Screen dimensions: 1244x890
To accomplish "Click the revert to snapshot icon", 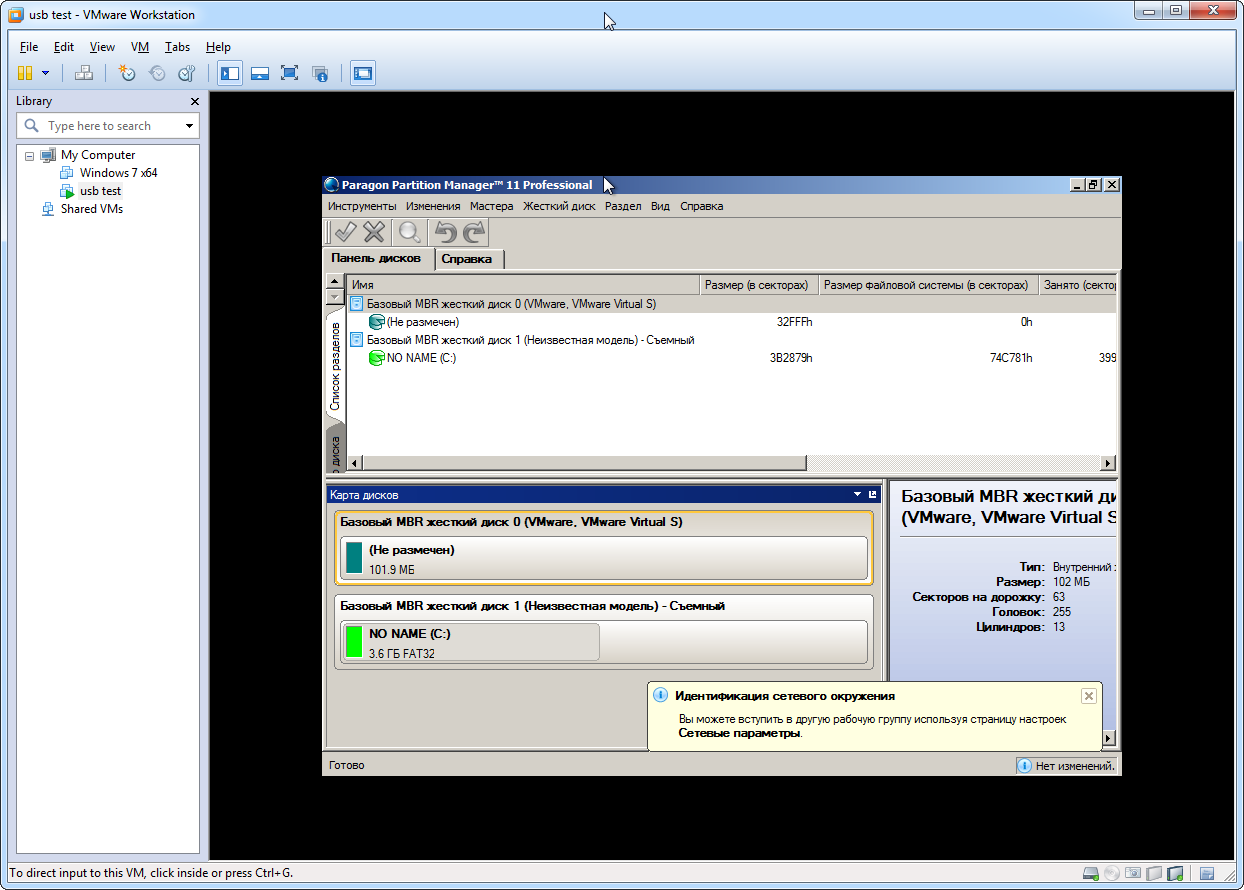I will 157,73.
